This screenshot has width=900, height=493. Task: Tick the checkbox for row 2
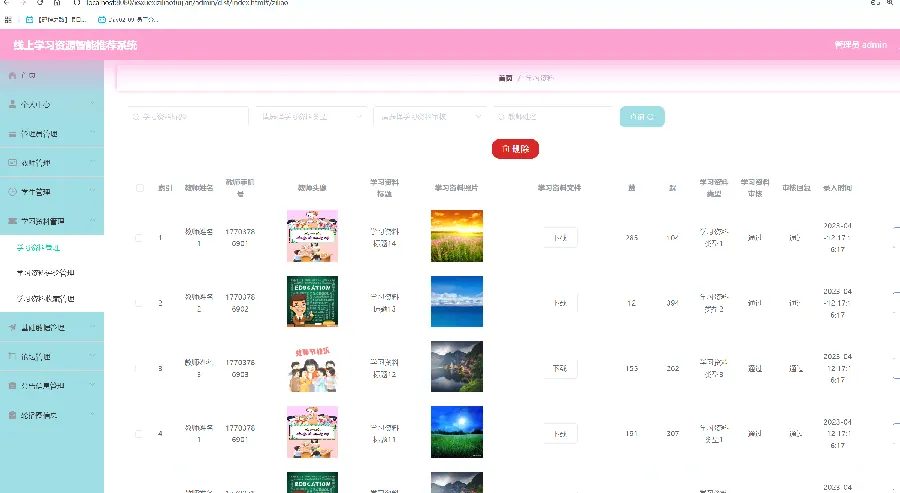(138, 303)
